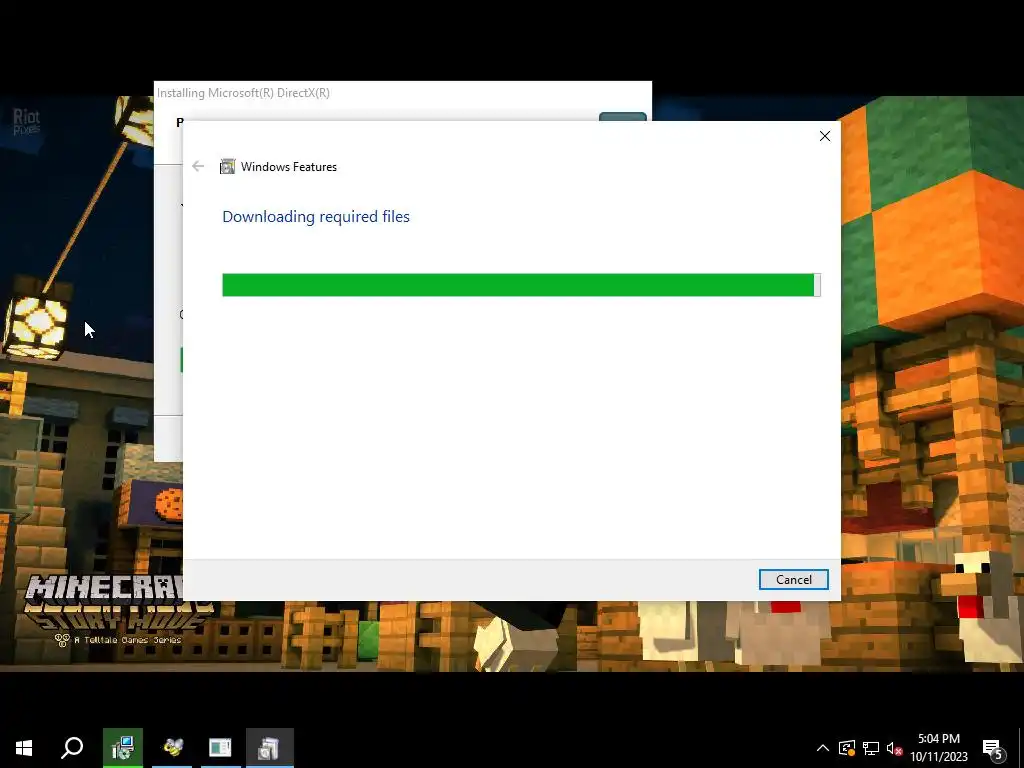Image resolution: width=1024 pixels, height=768 pixels.
Task: Cancel the Windows Features download
Action: (793, 579)
